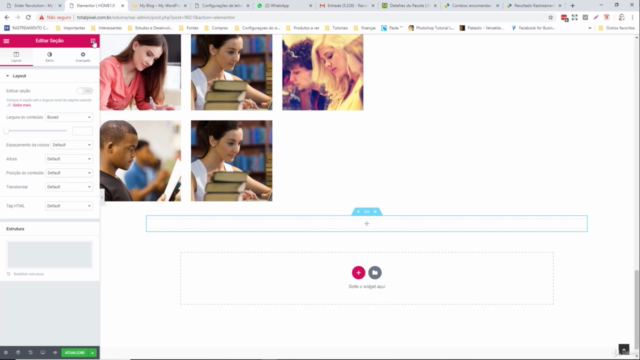Click the page vertical scrollbar thumb

point(637,309)
